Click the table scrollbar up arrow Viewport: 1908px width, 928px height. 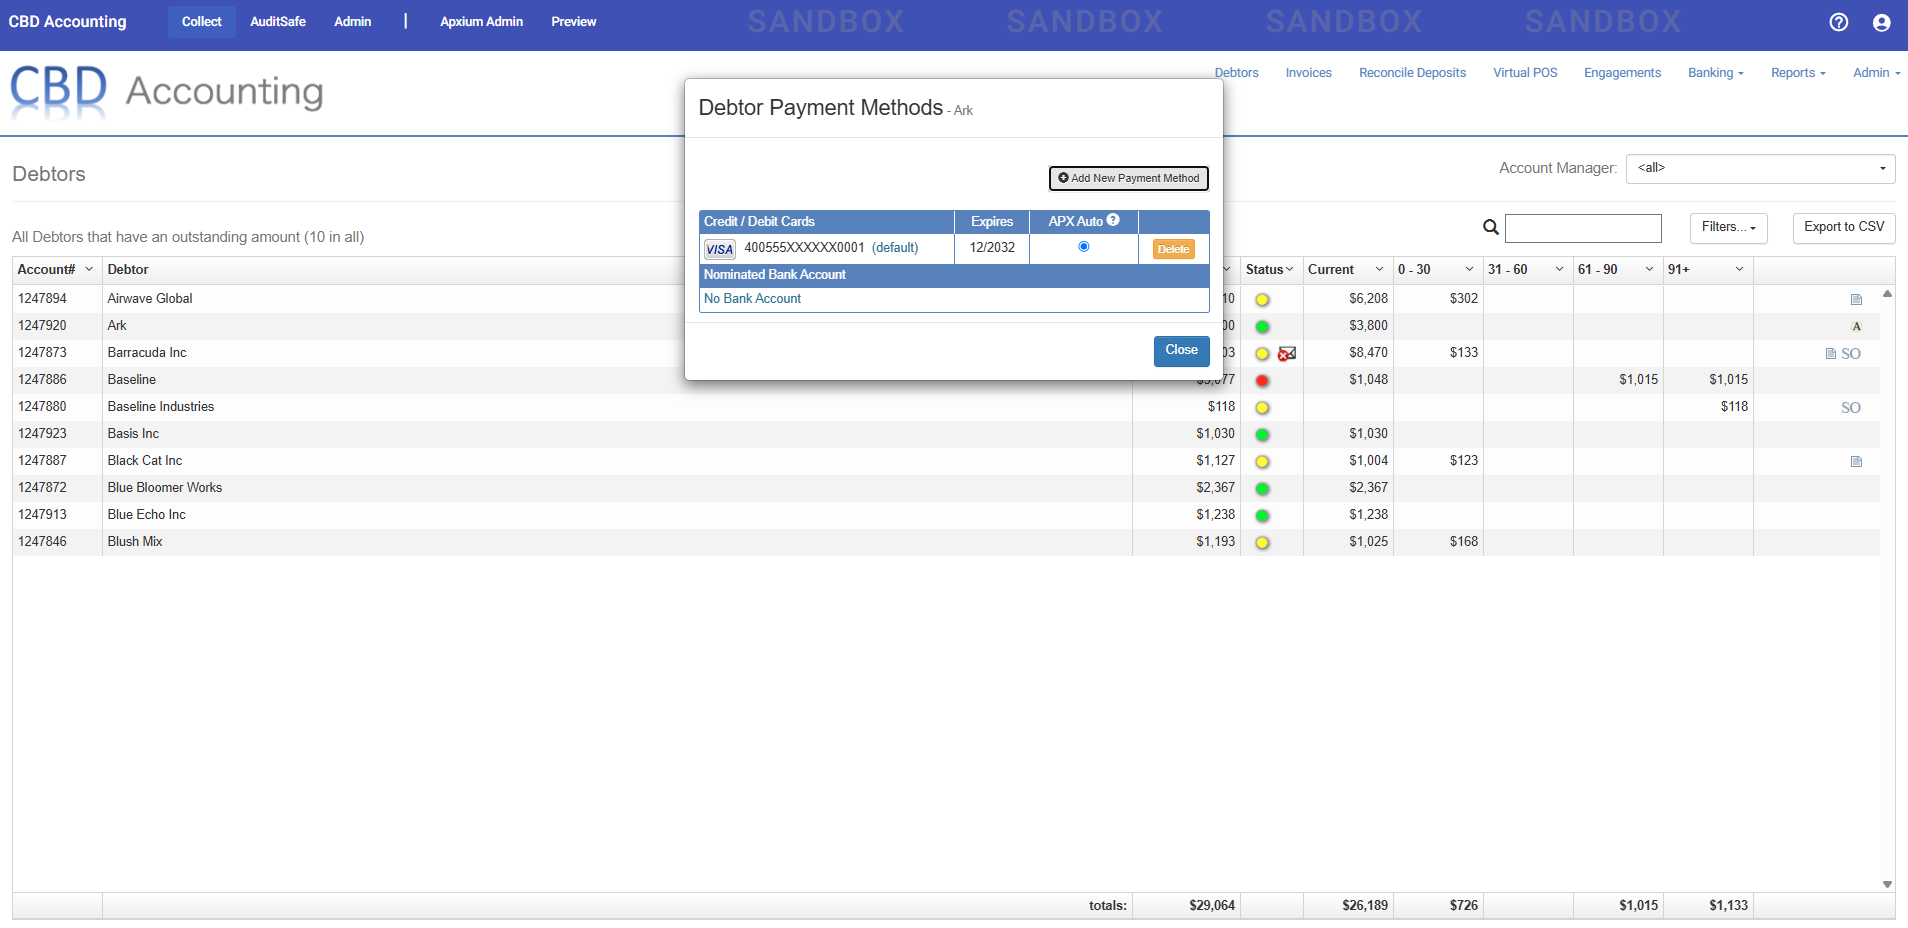click(x=1887, y=294)
